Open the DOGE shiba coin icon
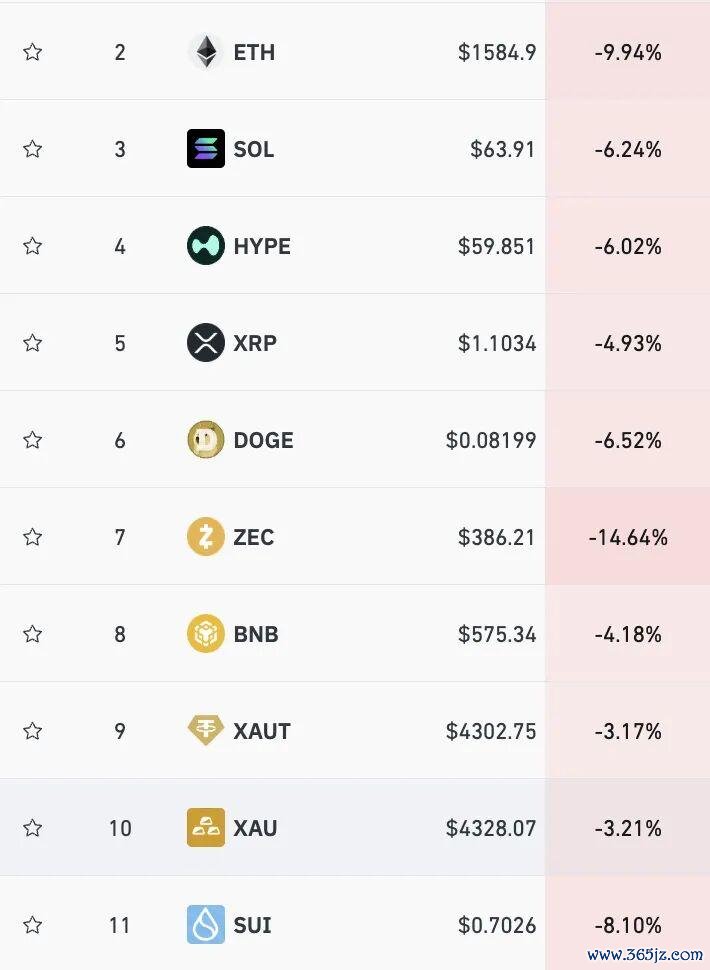Image resolution: width=710 pixels, height=970 pixels. tap(206, 440)
